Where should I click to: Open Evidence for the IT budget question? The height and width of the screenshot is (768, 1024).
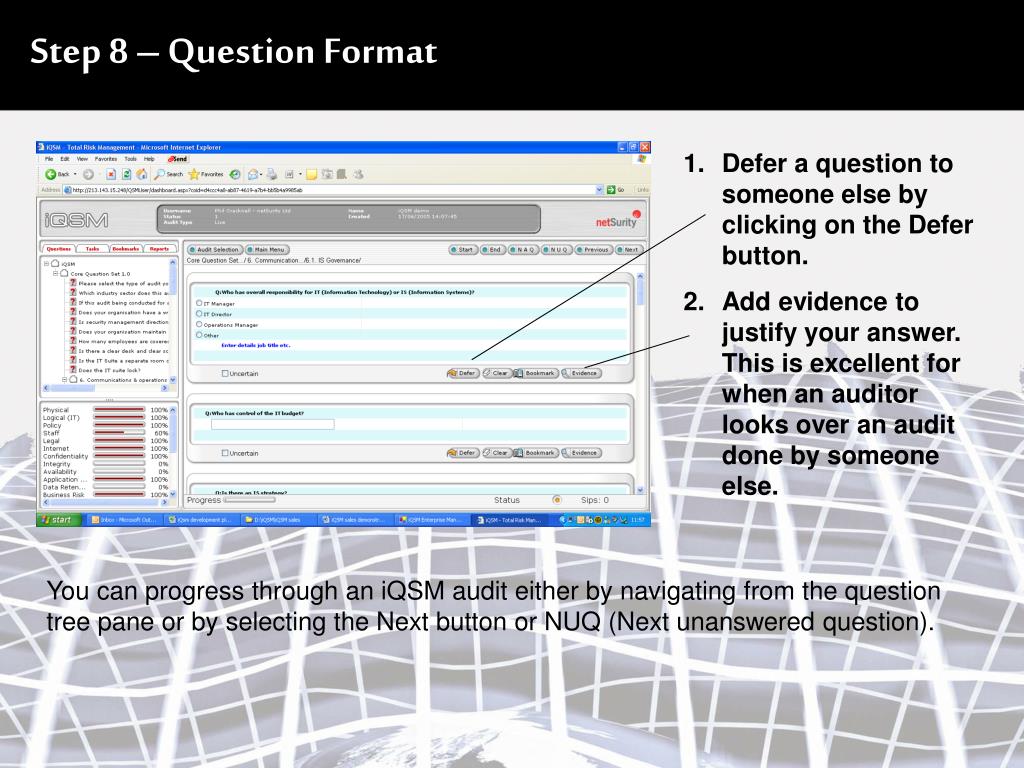581,453
